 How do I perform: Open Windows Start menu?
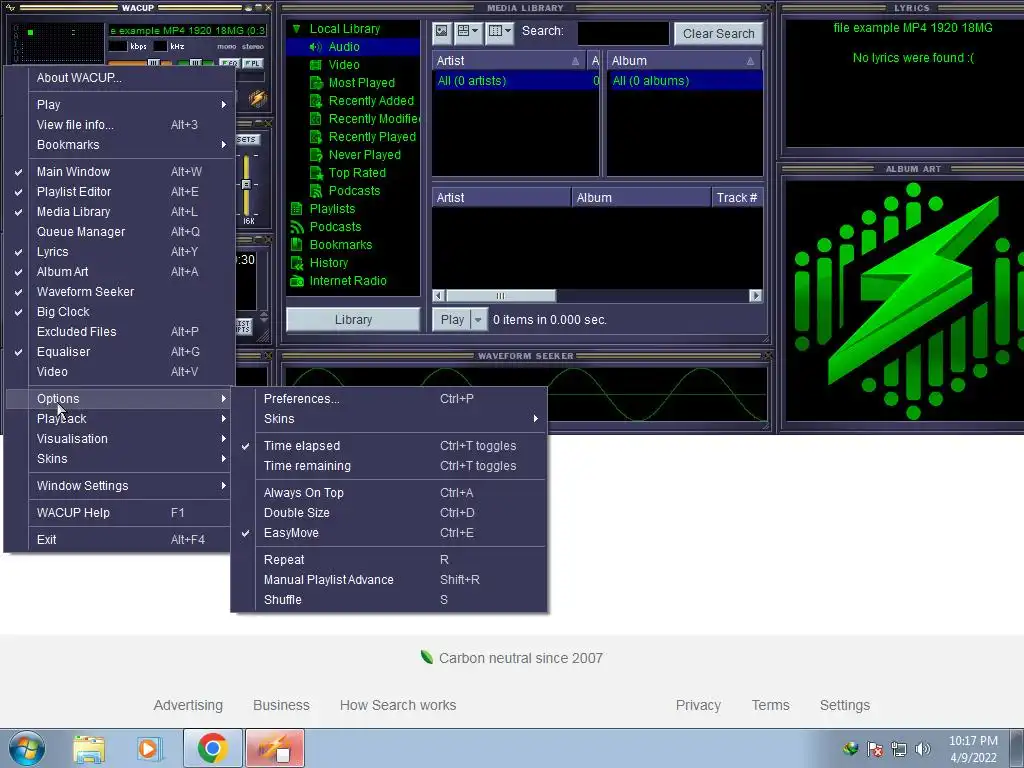27,748
